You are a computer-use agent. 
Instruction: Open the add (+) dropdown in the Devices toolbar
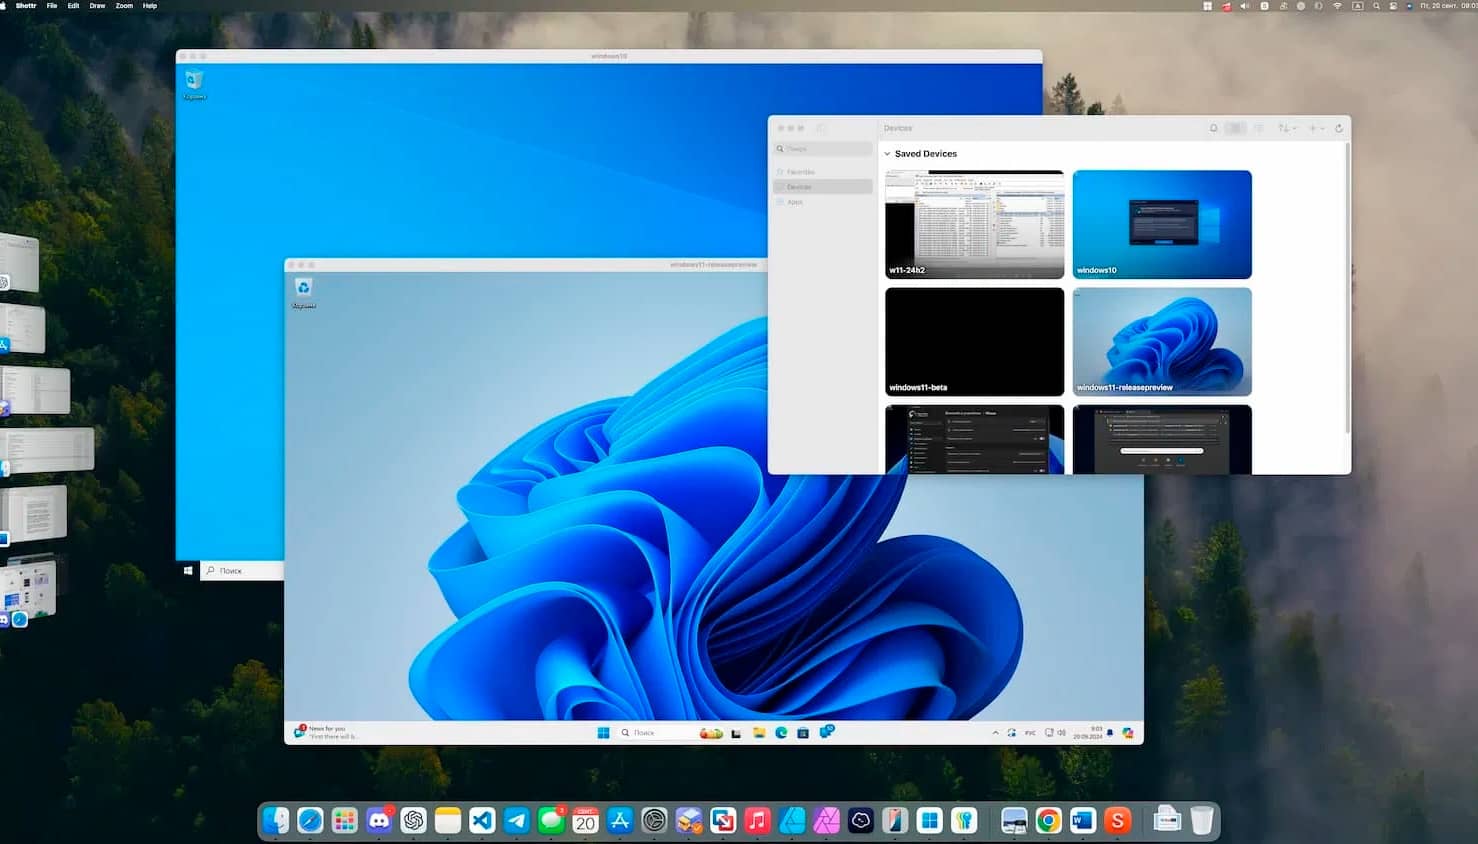[1316, 128]
